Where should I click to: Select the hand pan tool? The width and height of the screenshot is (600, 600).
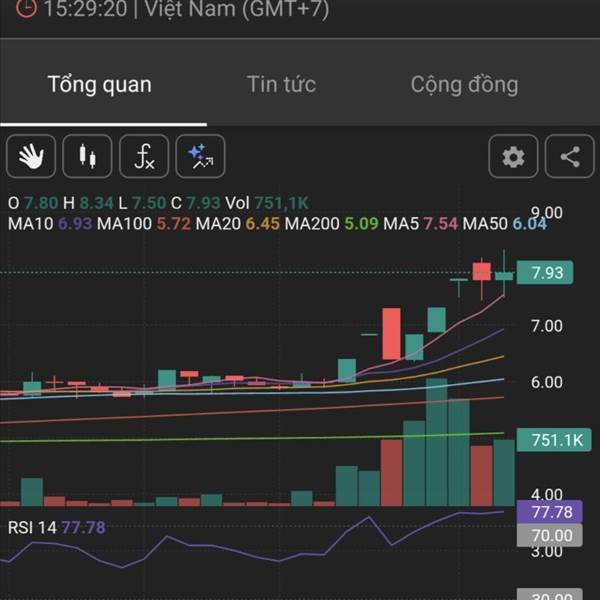pyautogui.click(x=31, y=156)
